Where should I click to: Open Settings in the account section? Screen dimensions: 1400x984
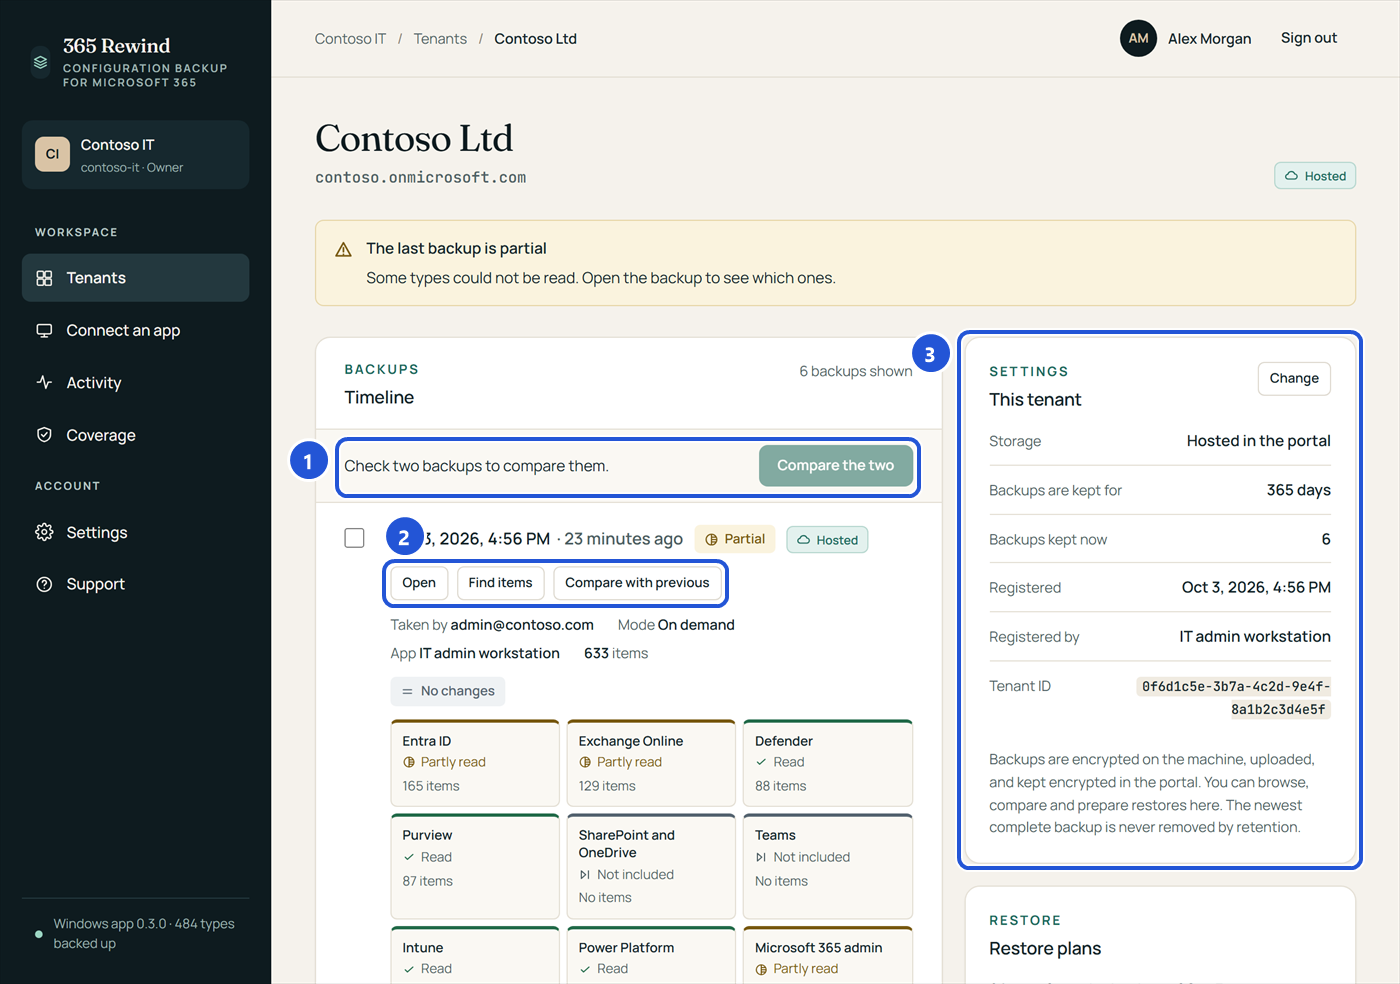coord(135,532)
